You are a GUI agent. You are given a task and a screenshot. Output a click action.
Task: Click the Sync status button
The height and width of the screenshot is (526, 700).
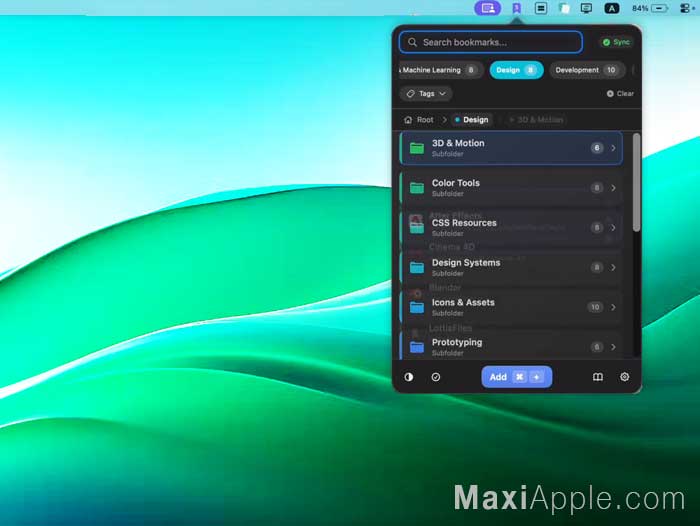click(616, 42)
